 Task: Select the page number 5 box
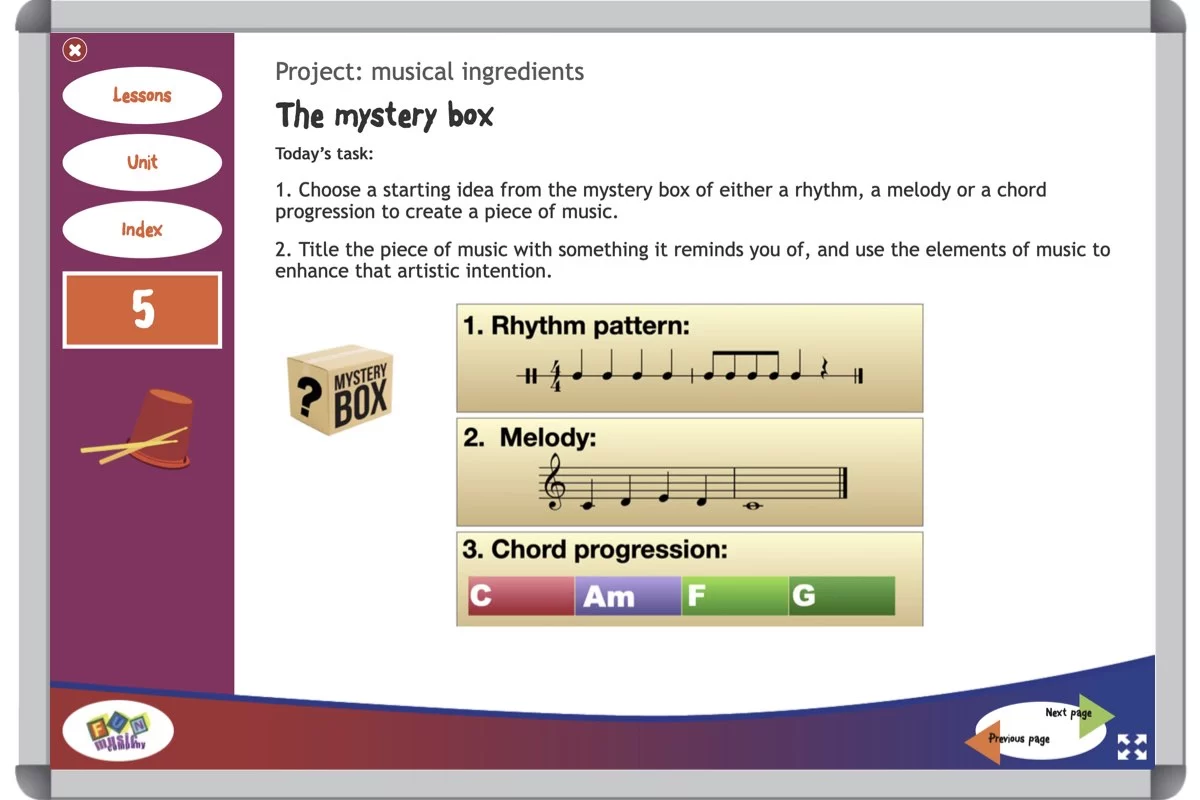click(142, 310)
